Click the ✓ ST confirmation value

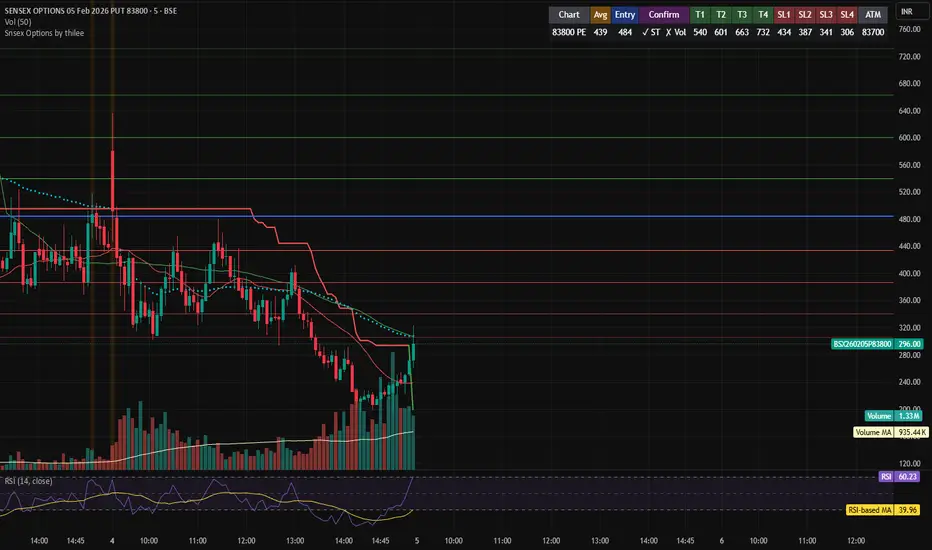pos(651,32)
